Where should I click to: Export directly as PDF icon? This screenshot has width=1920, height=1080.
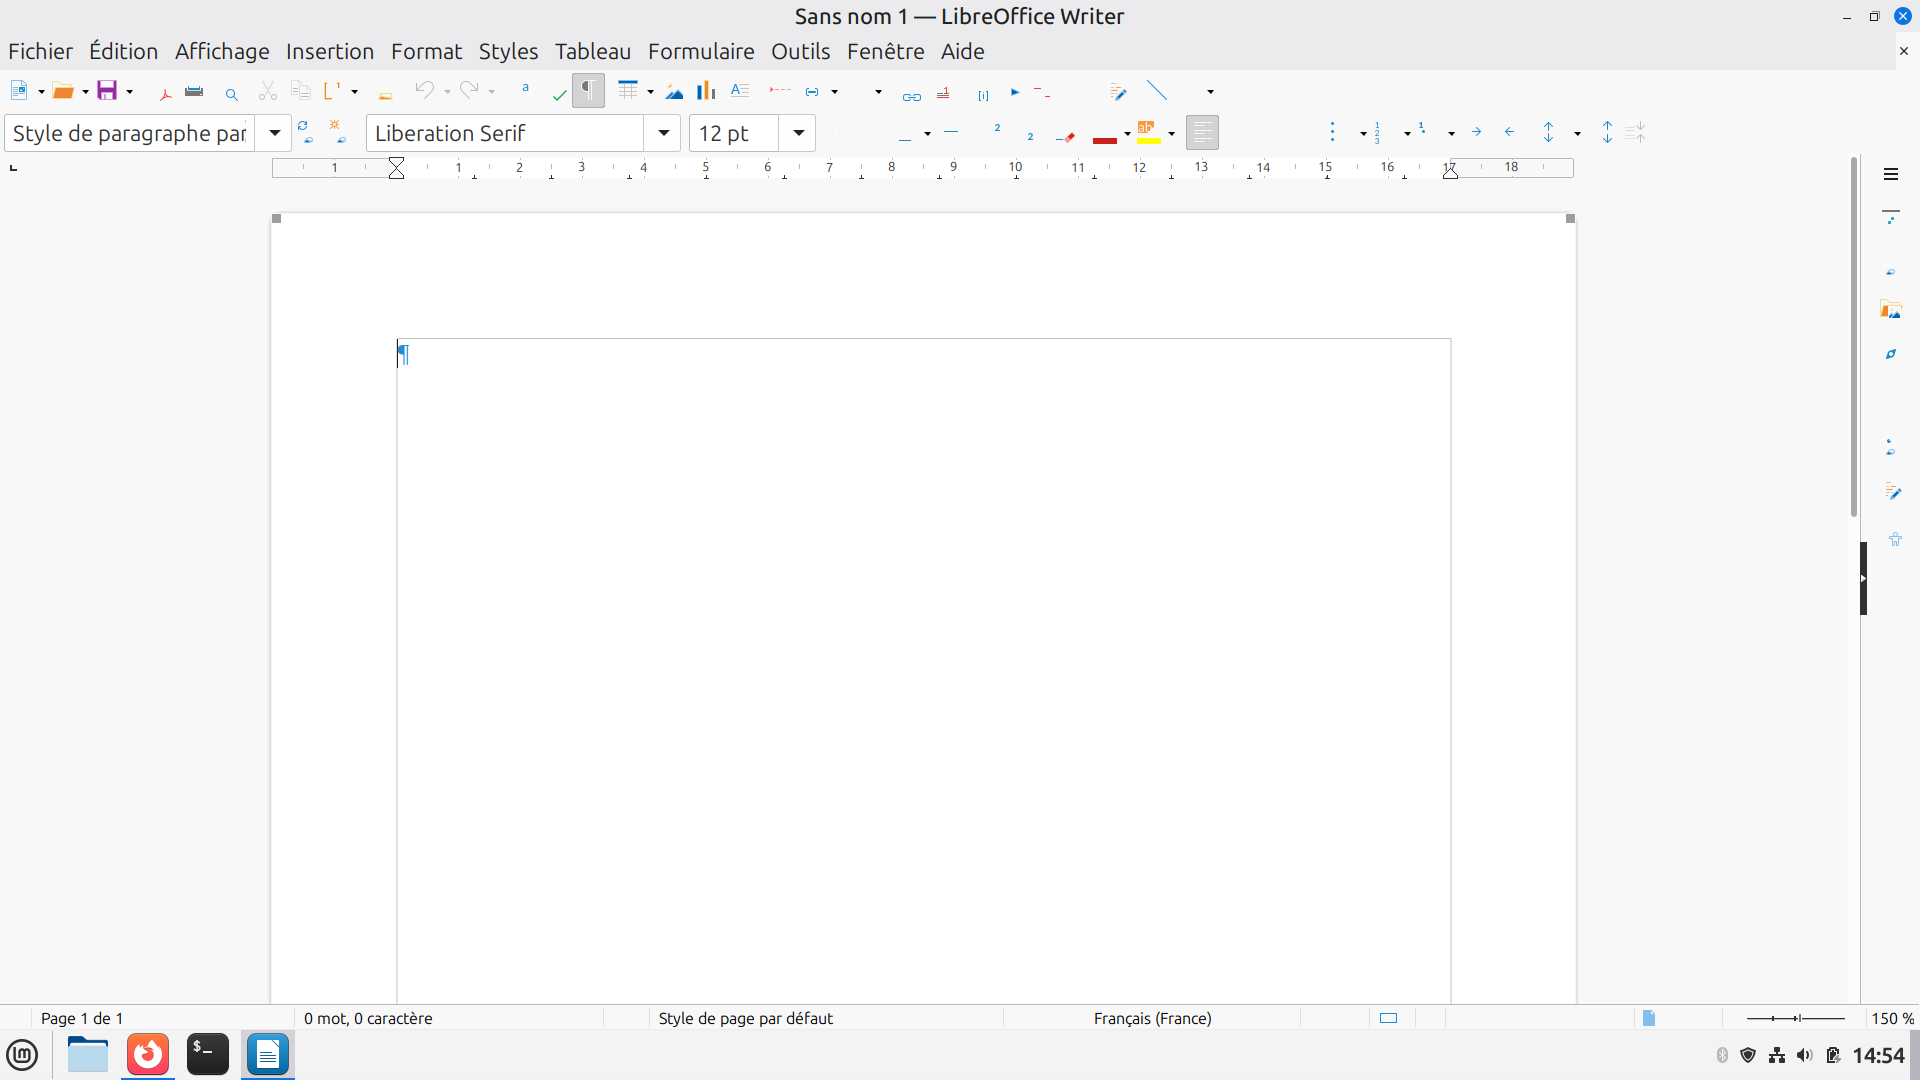(165, 92)
